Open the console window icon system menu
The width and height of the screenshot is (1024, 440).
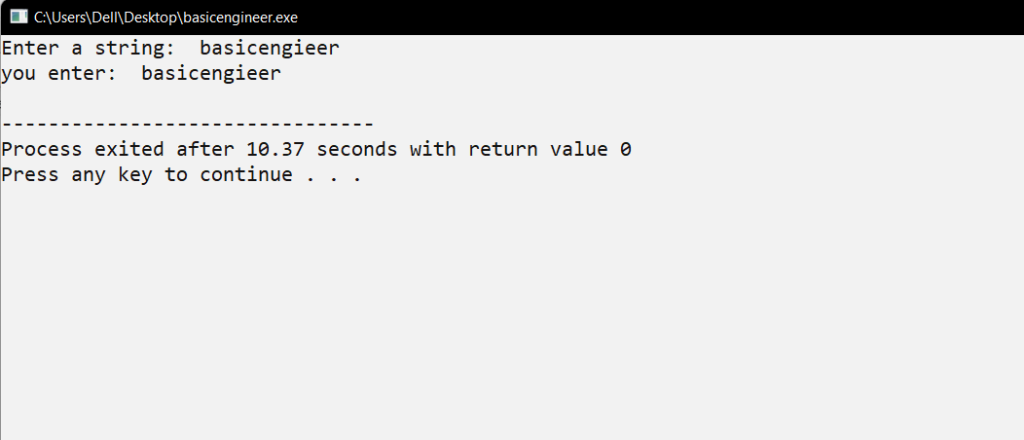(18, 17)
